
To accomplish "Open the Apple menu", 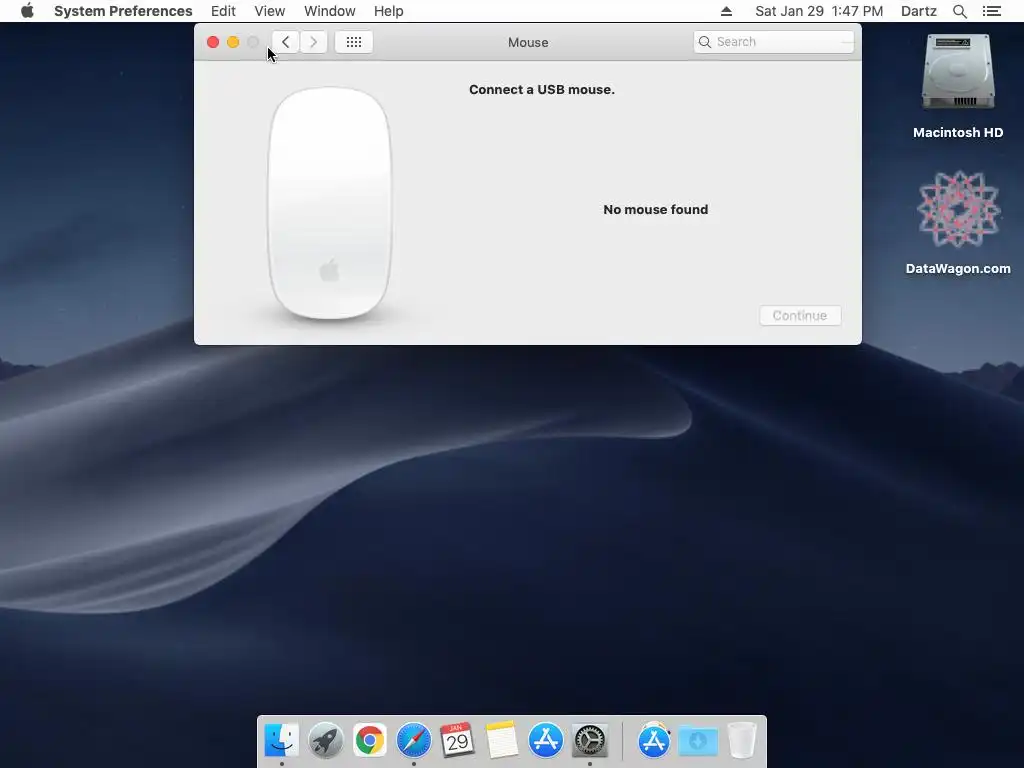I will point(27,11).
